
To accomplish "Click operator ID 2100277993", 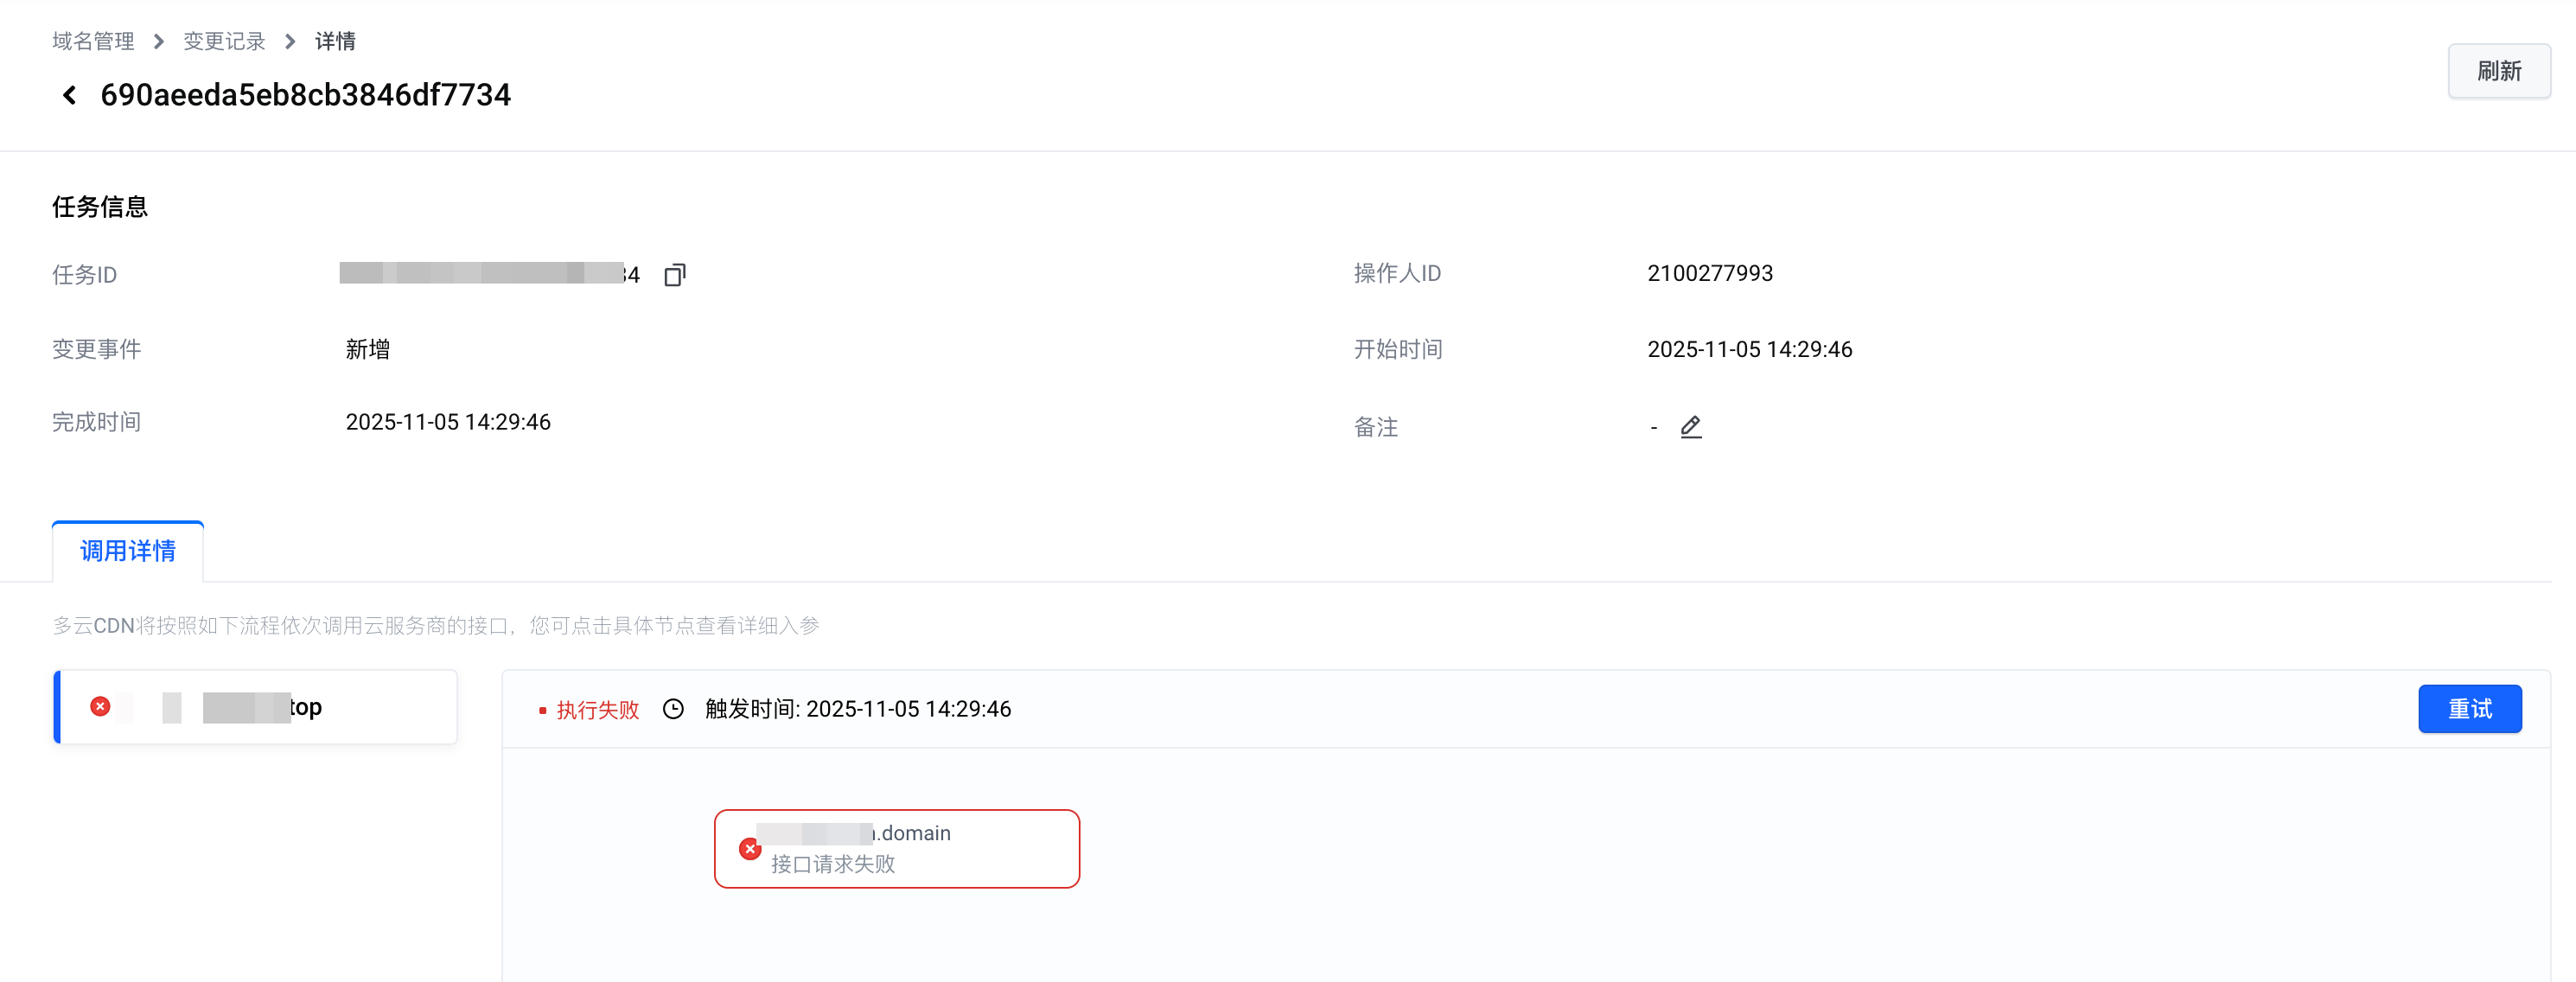I will 1710,273.
